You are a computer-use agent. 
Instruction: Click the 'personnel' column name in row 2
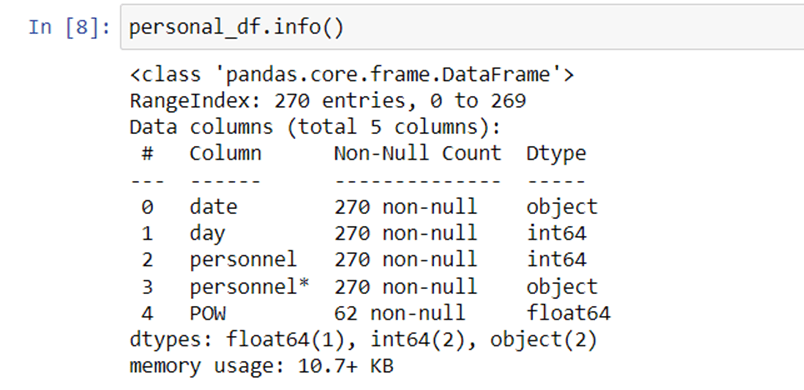tap(243, 260)
